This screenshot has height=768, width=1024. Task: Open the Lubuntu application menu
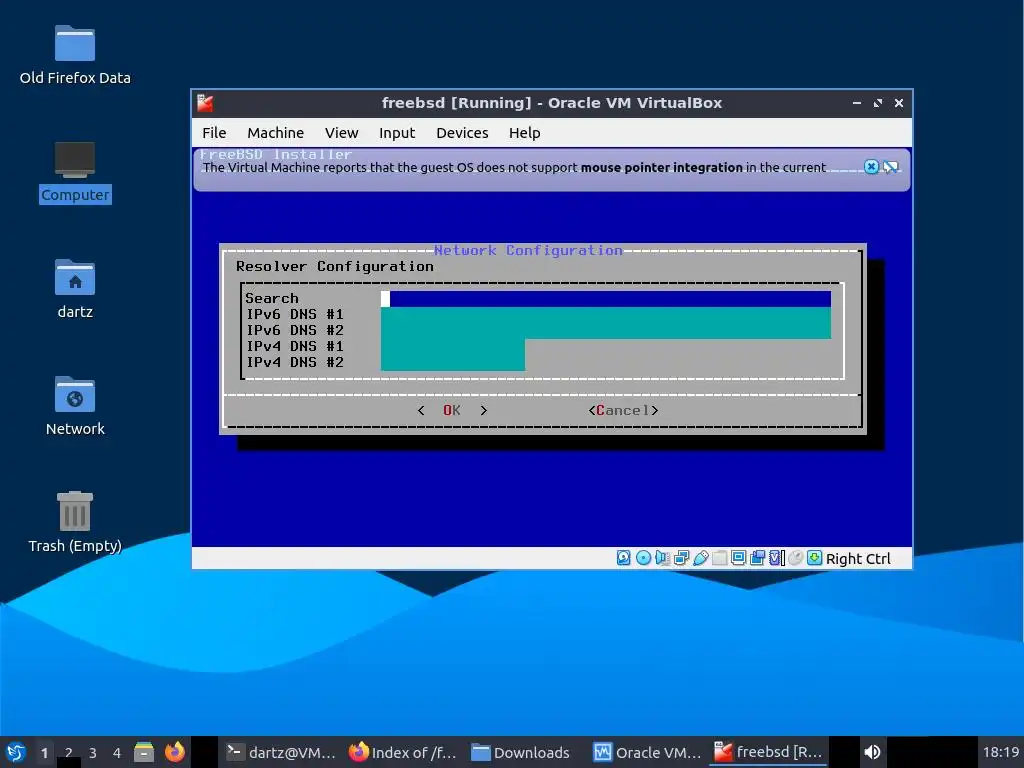(16, 752)
